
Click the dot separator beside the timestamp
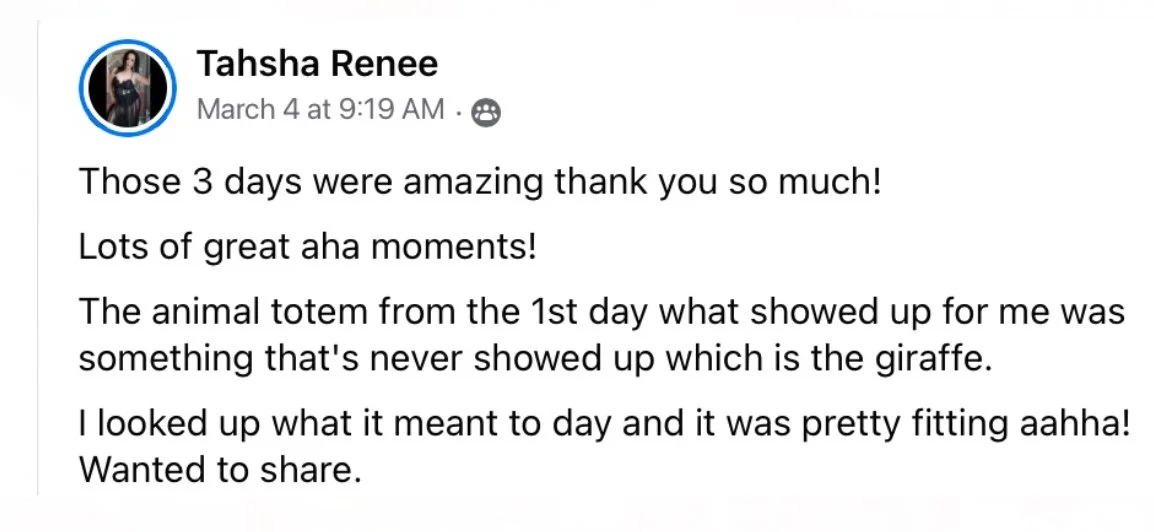coord(459,113)
